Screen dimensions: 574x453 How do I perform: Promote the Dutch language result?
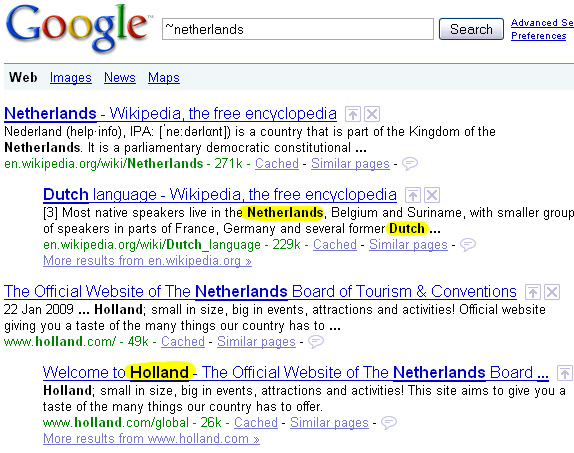[413, 195]
